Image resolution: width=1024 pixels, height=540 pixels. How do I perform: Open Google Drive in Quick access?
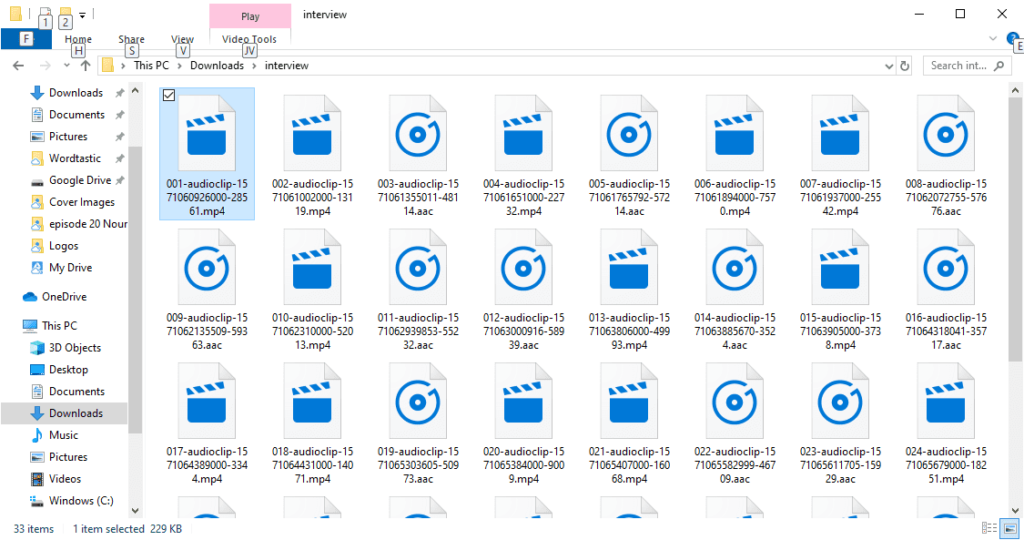[x=80, y=180]
